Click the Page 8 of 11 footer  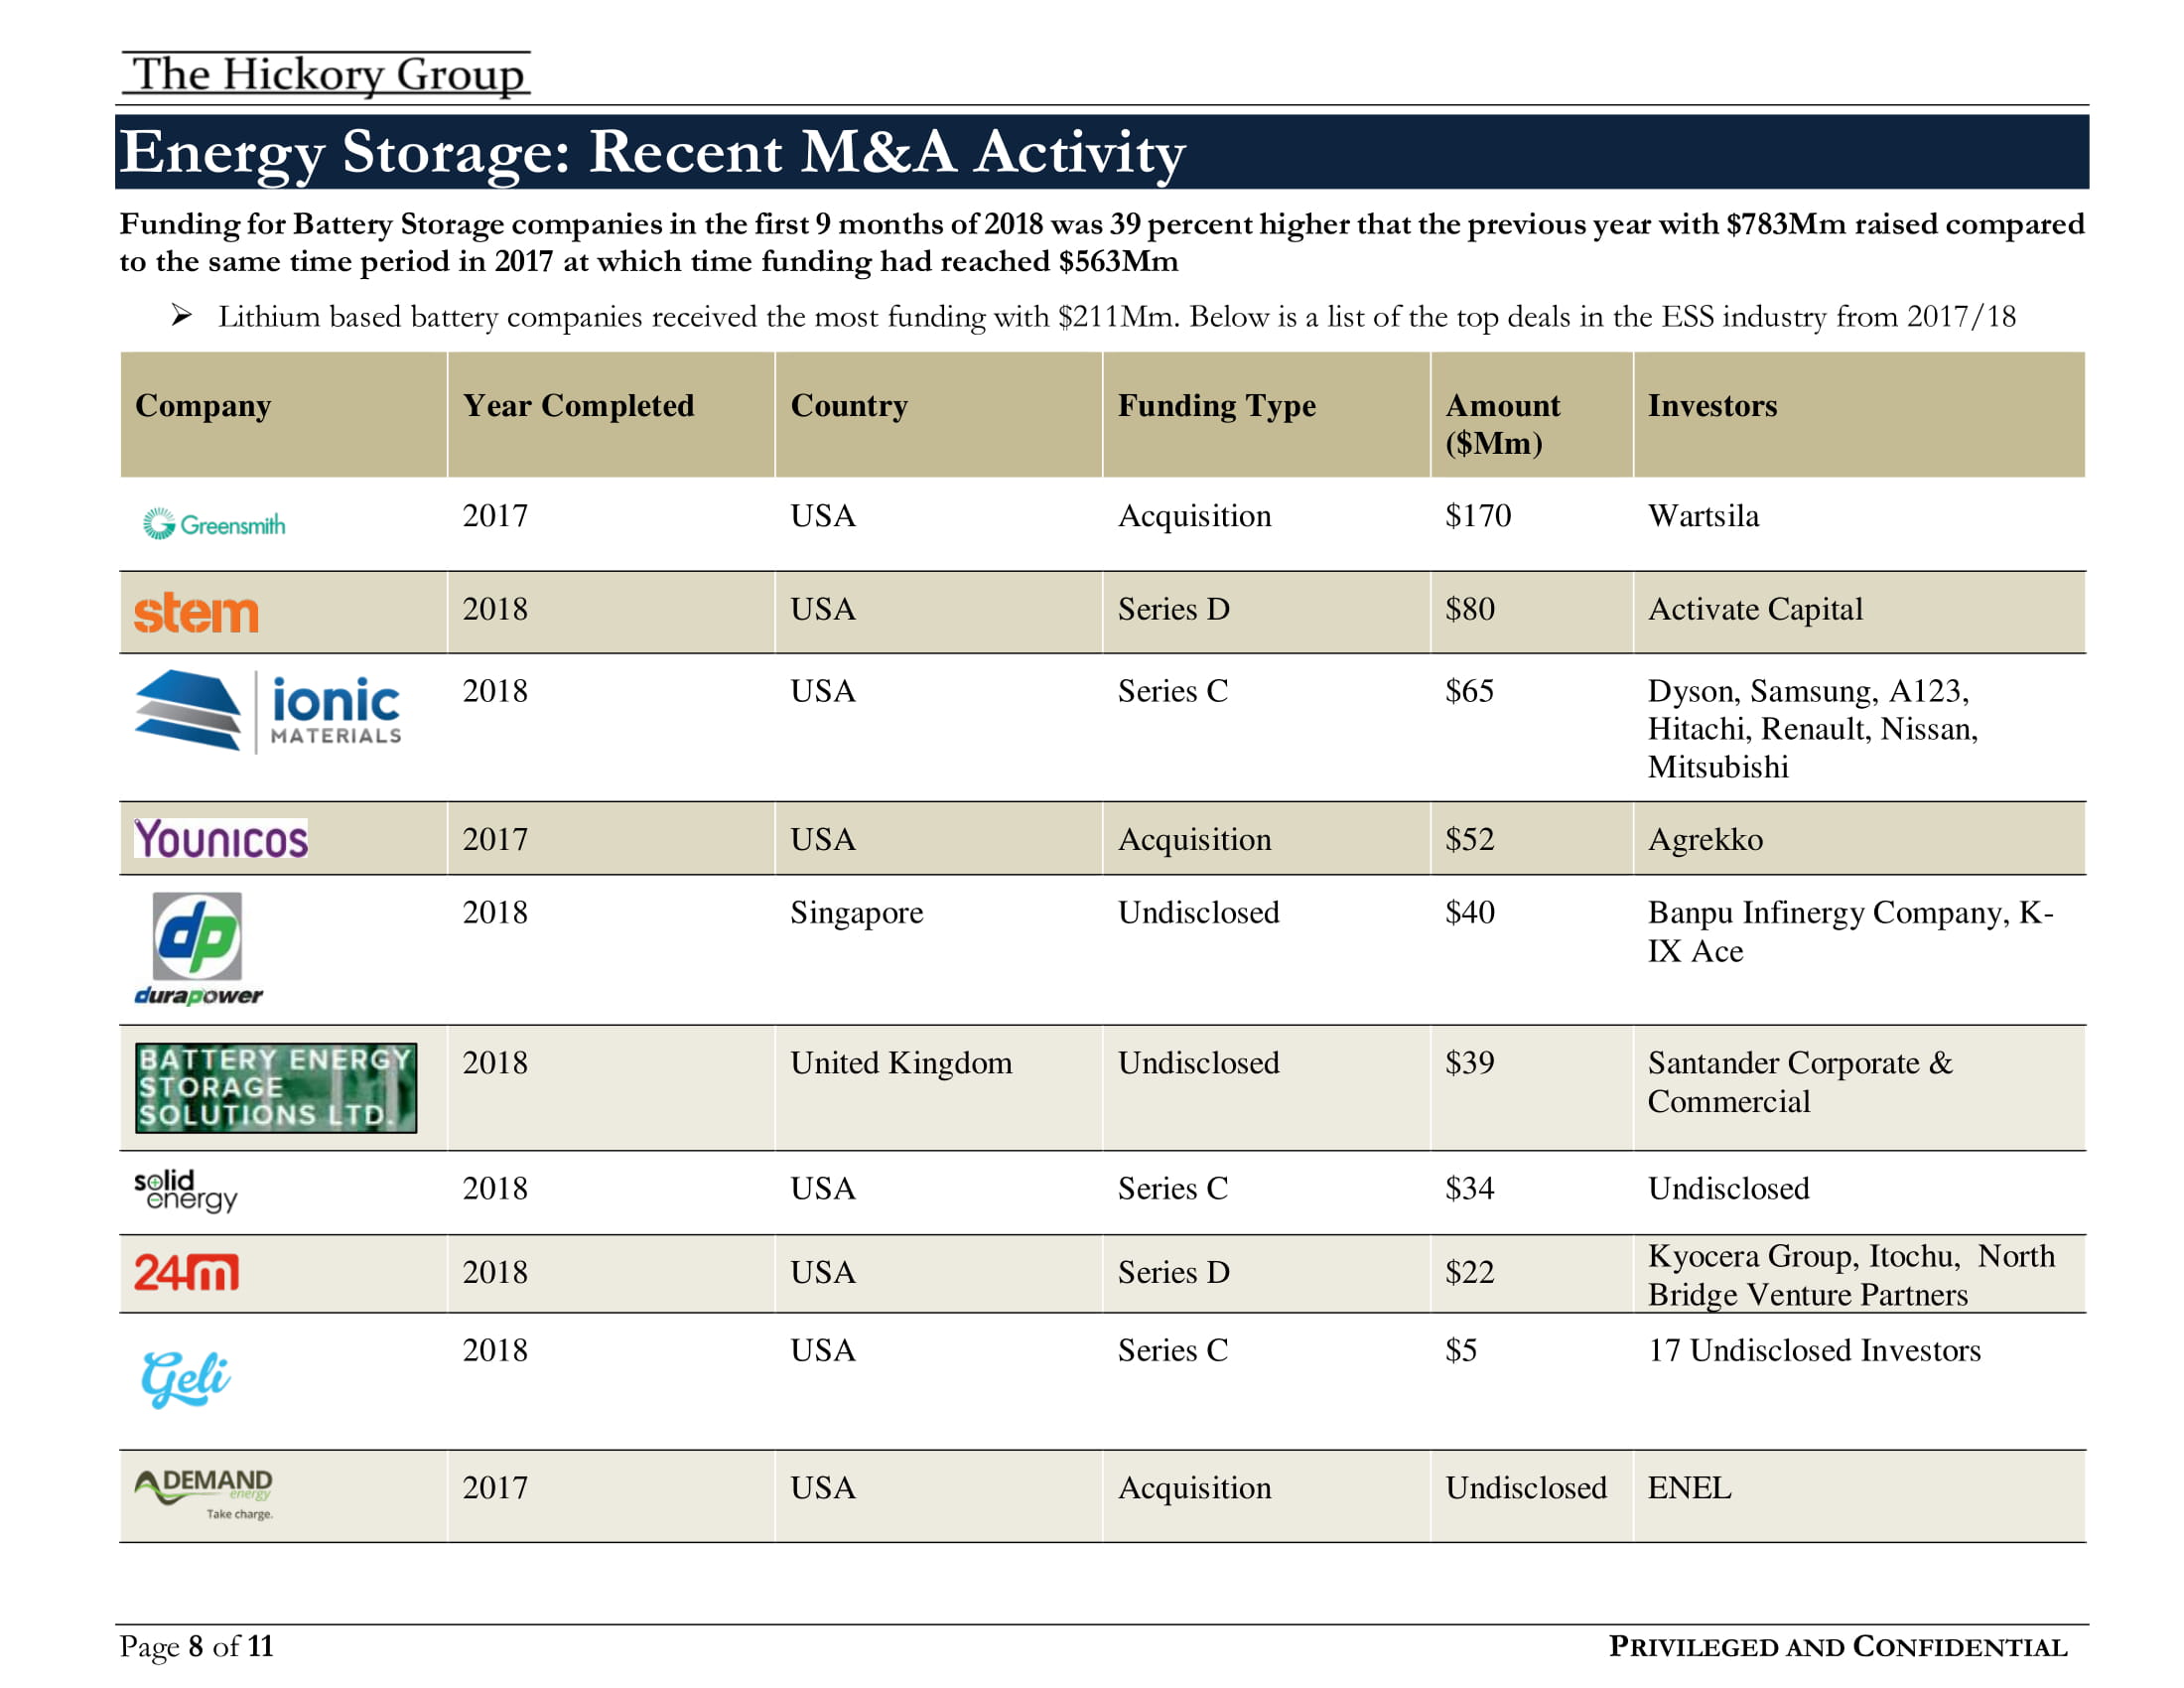196,1647
